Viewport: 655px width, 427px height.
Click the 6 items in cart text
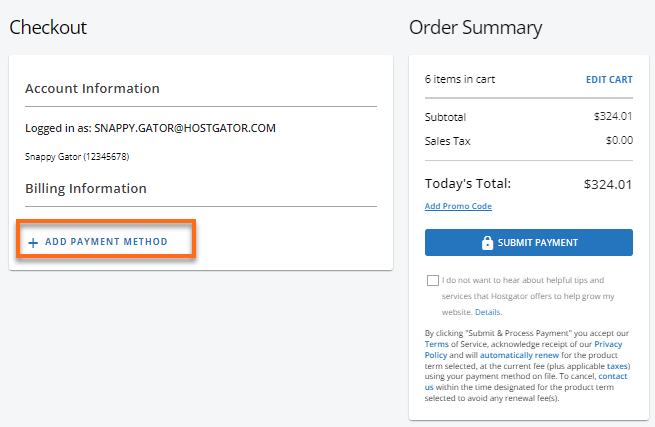click(x=460, y=79)
